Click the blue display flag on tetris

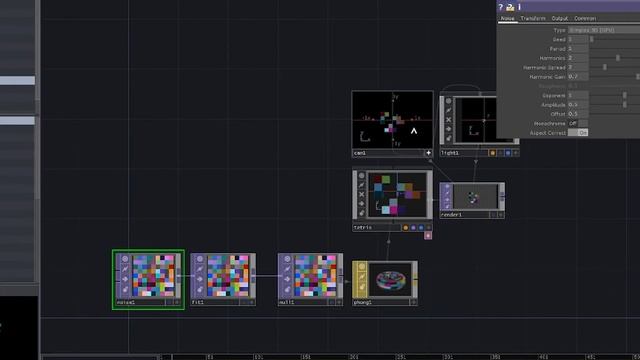click(421, 228)
